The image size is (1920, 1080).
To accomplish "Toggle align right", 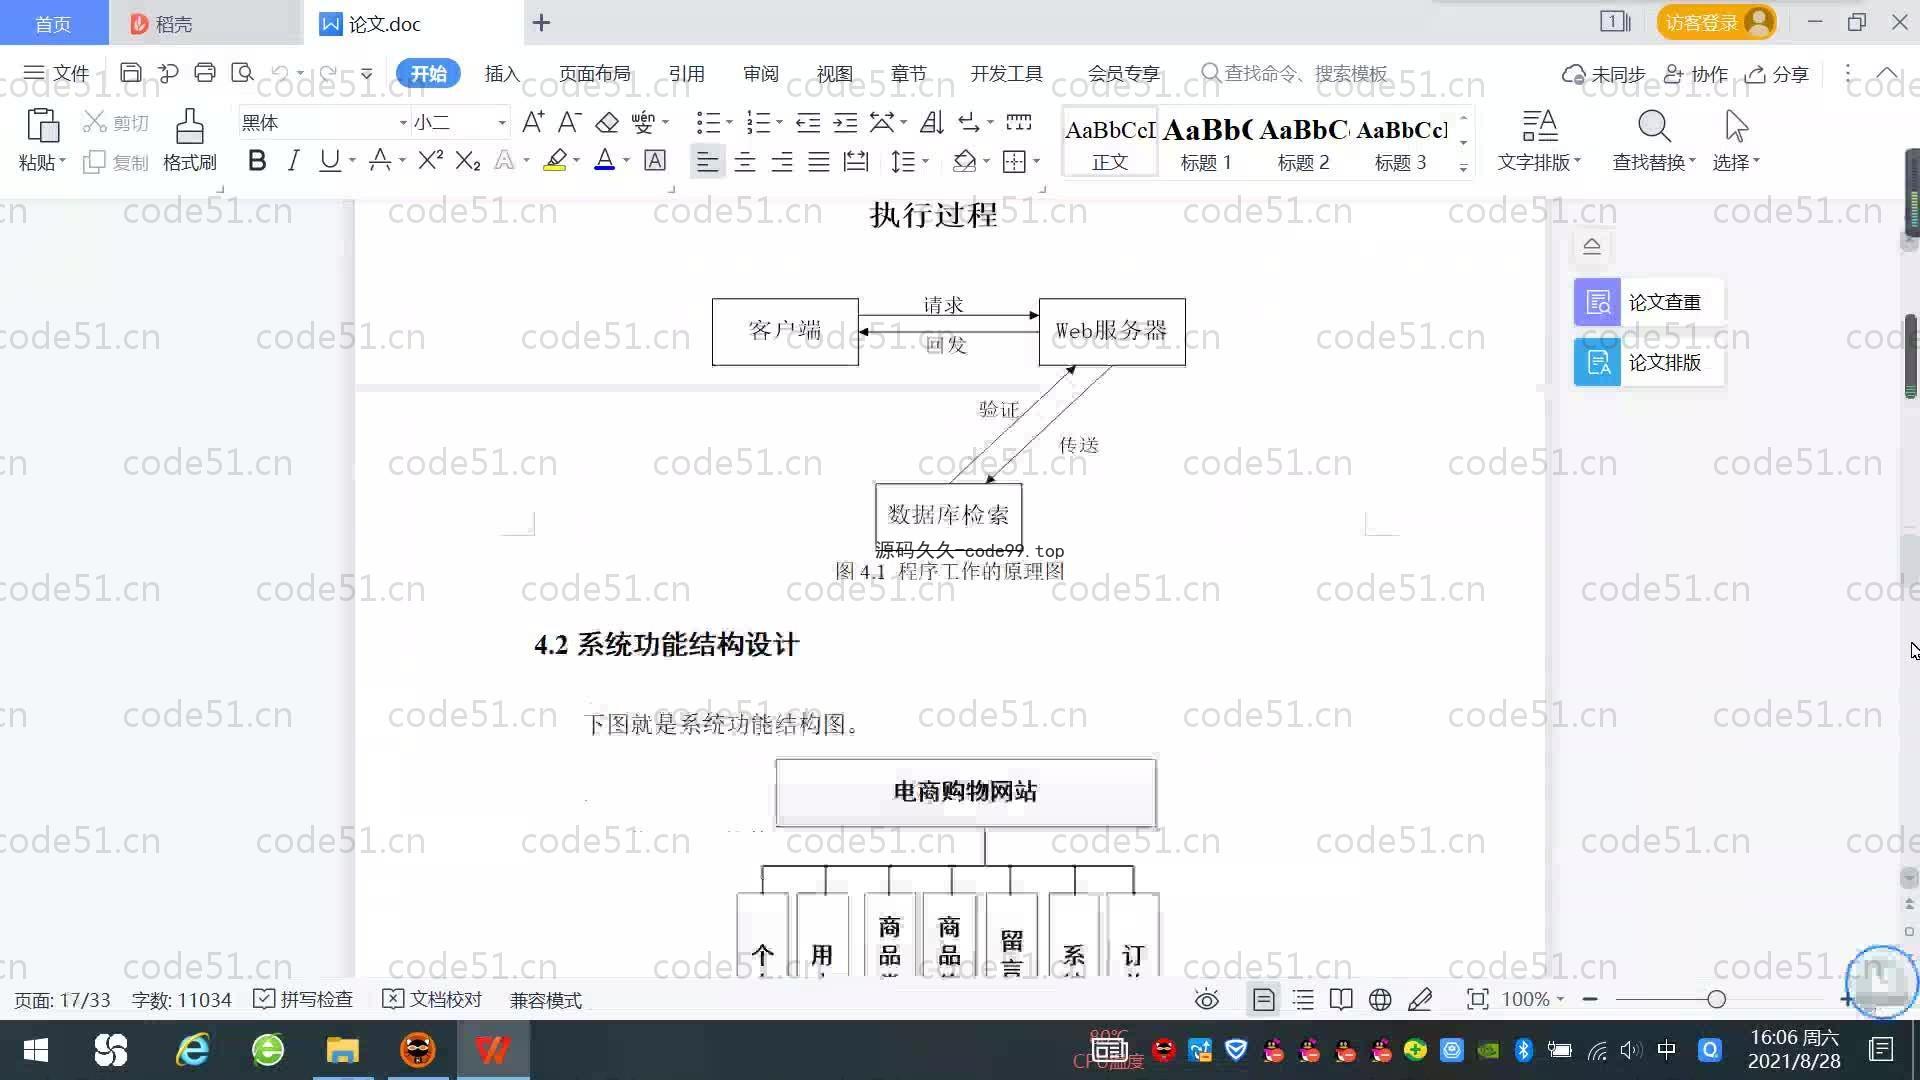I will tap(782, 160).
